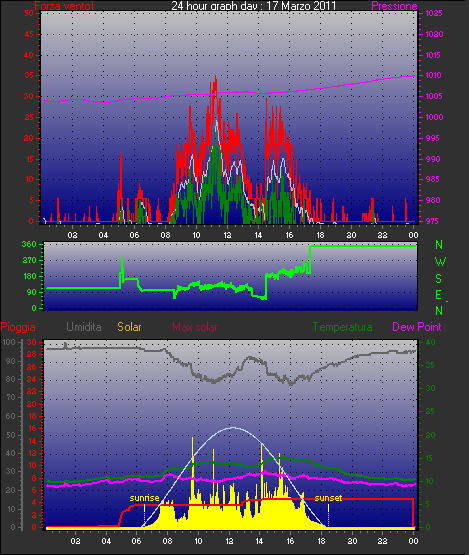469x555 pixels.
Task: Click the 12 hour tick on the wind graph
Action: (x=227, y=235)
